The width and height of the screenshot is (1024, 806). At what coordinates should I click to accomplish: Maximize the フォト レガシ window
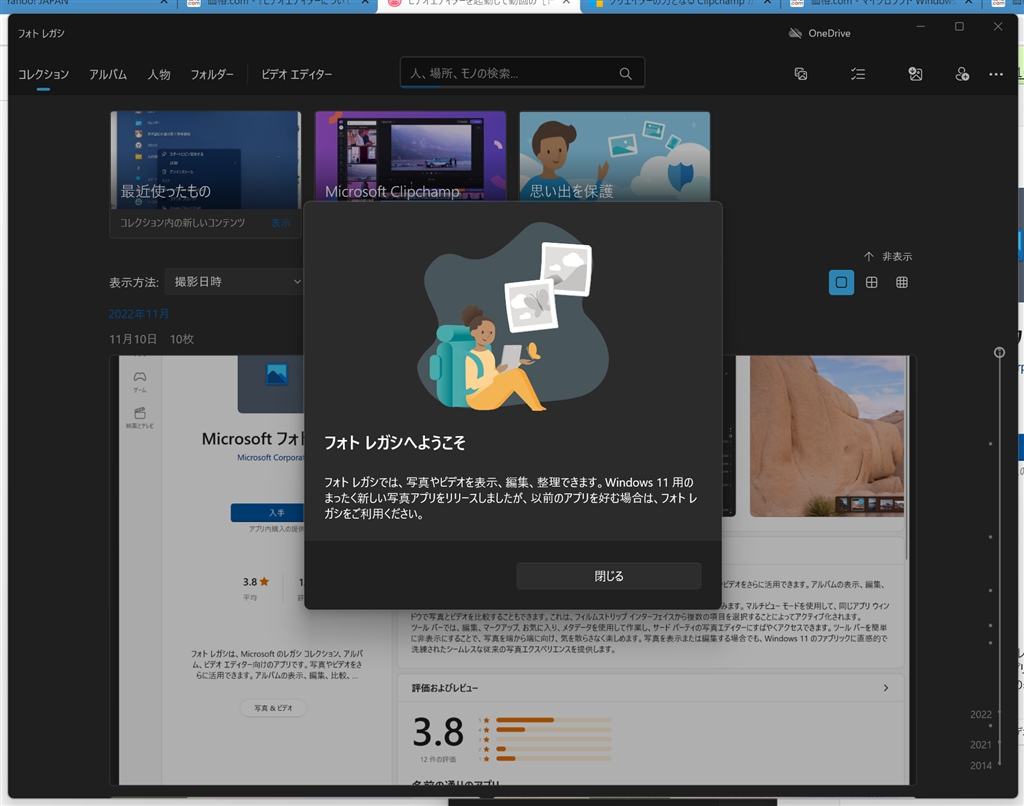[959, 27]
